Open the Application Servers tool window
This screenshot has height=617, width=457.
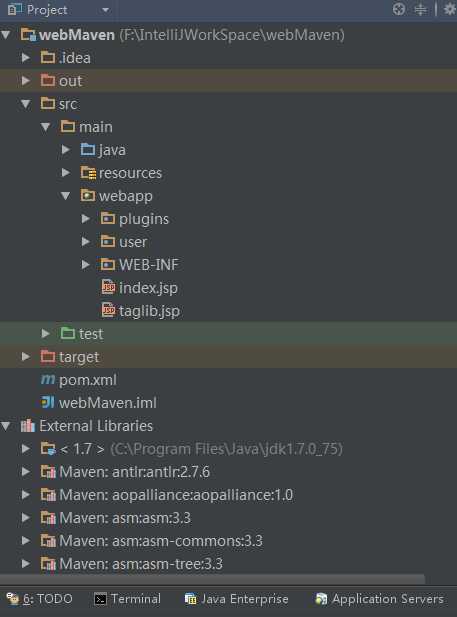point(380,599)
